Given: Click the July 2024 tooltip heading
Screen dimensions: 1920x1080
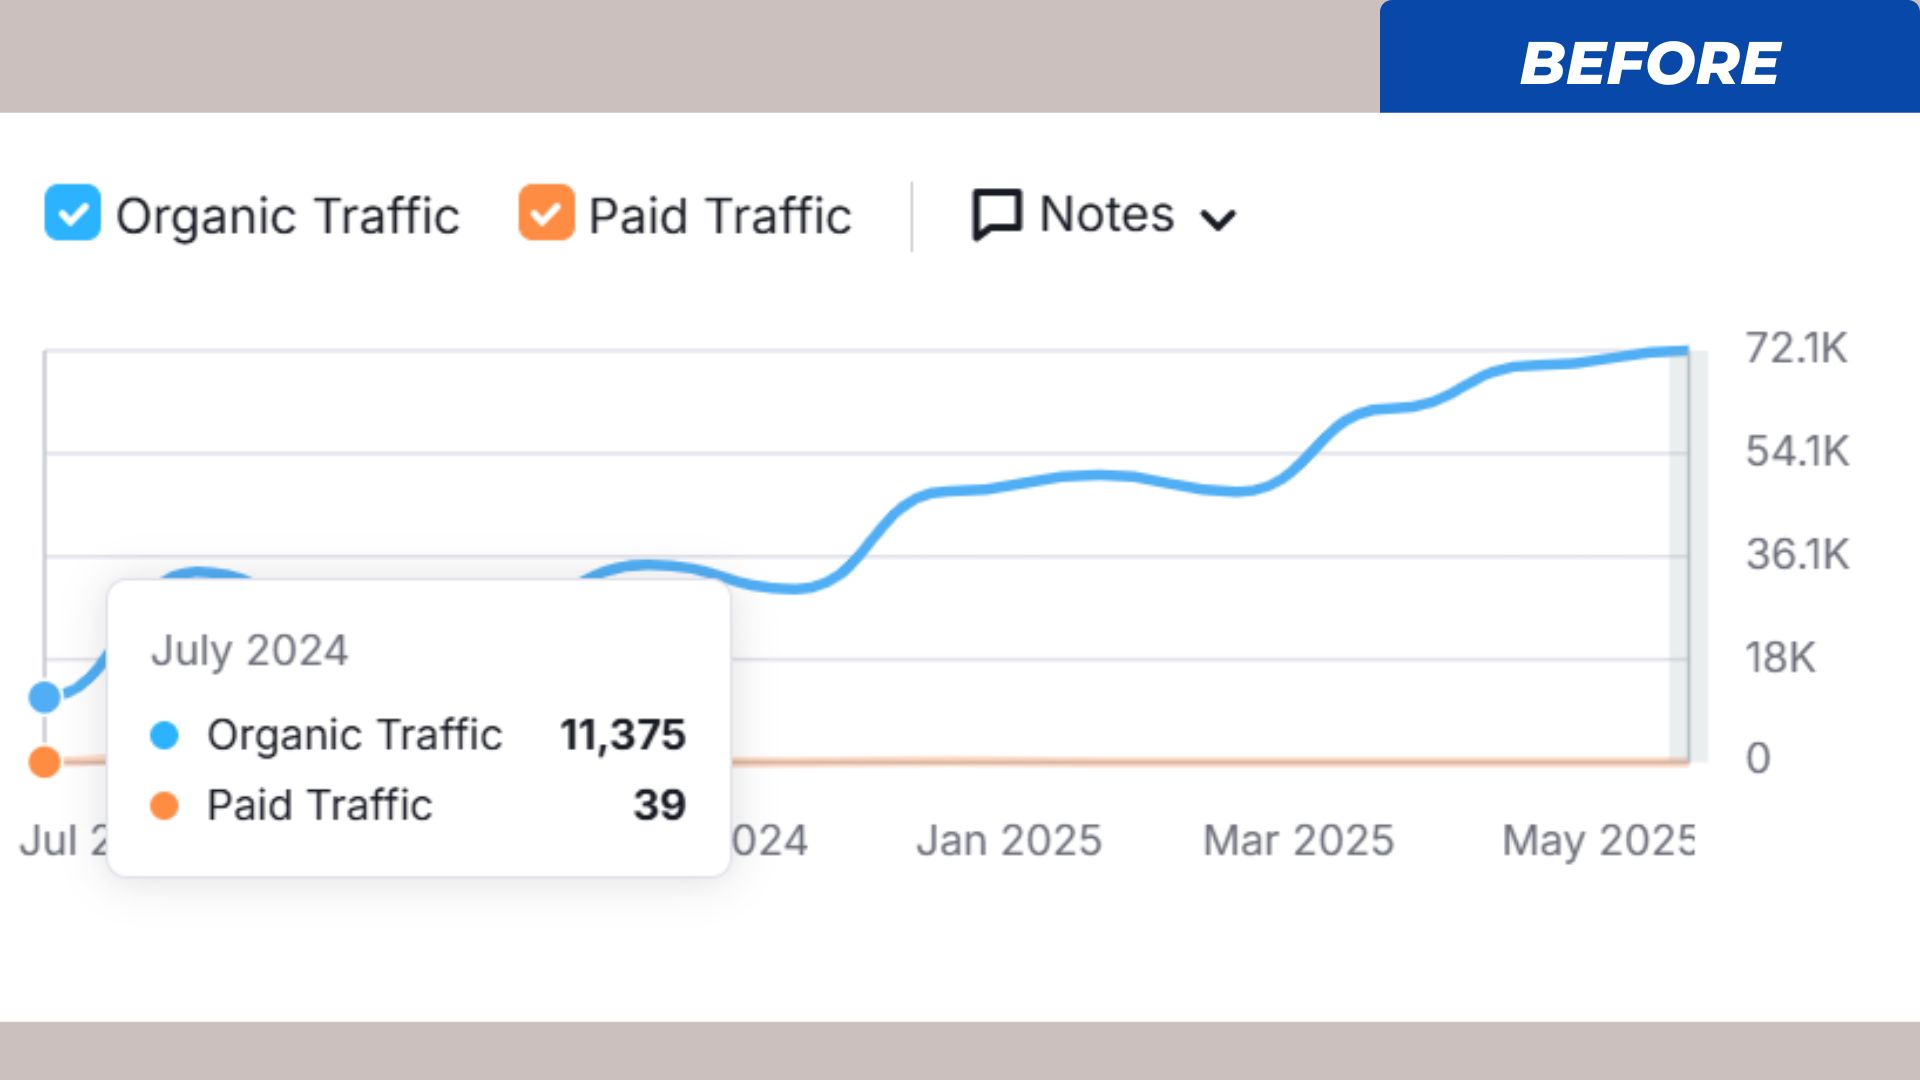Looking at the screenshot, I should [249, 650].
